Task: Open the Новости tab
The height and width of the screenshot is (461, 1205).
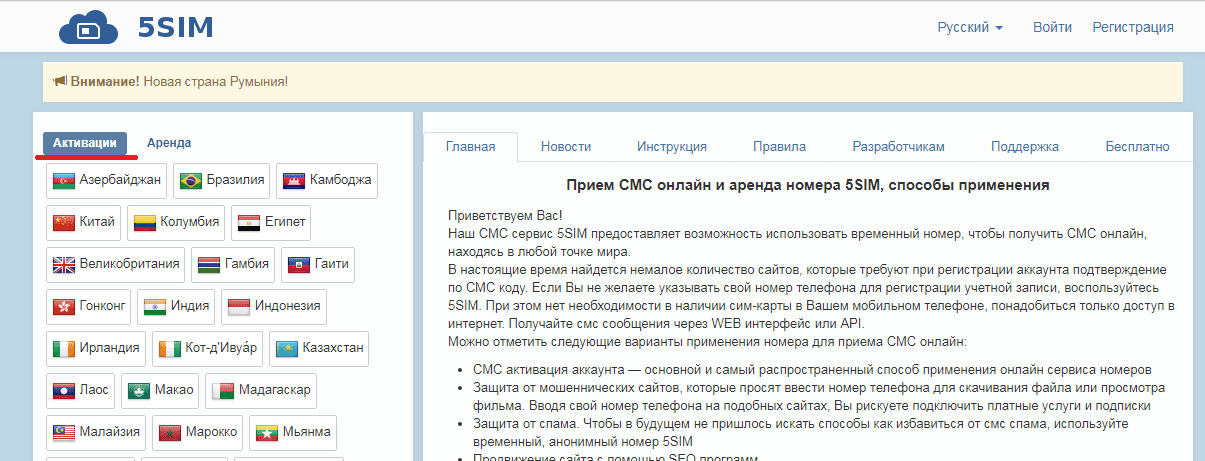Action: tap(566, 147)
